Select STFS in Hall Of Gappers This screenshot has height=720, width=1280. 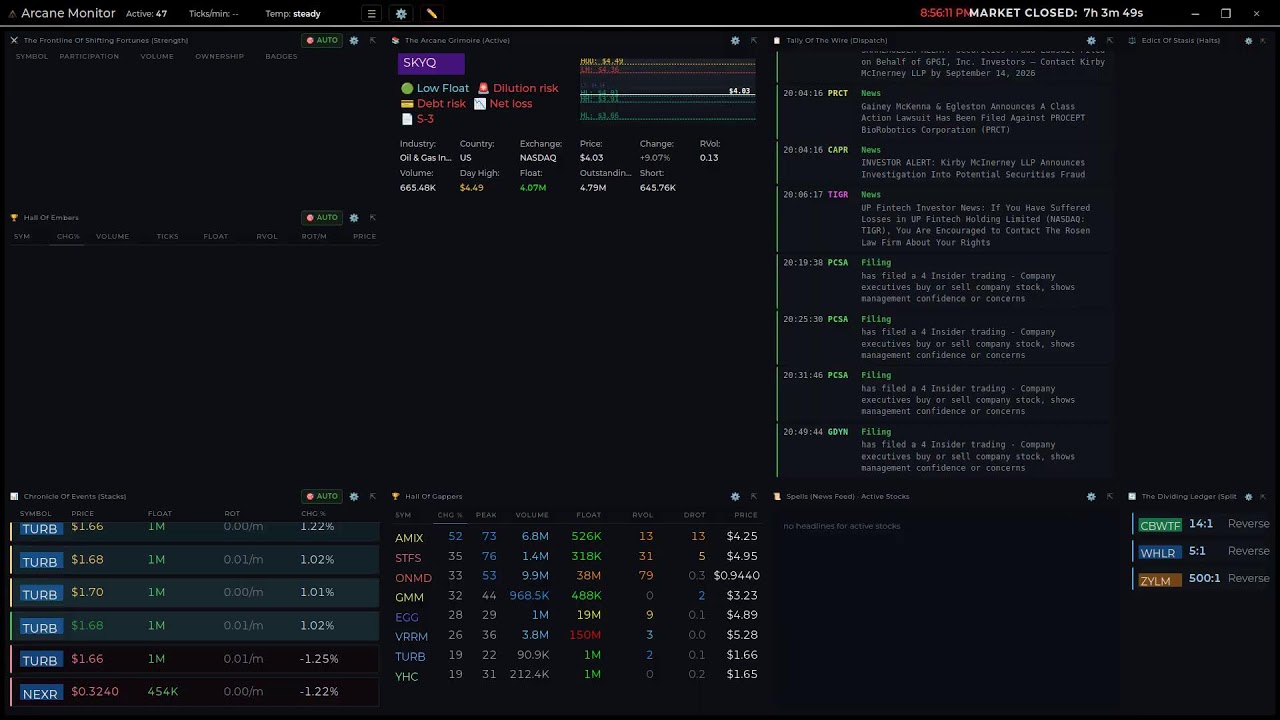[x=408, y=558]
